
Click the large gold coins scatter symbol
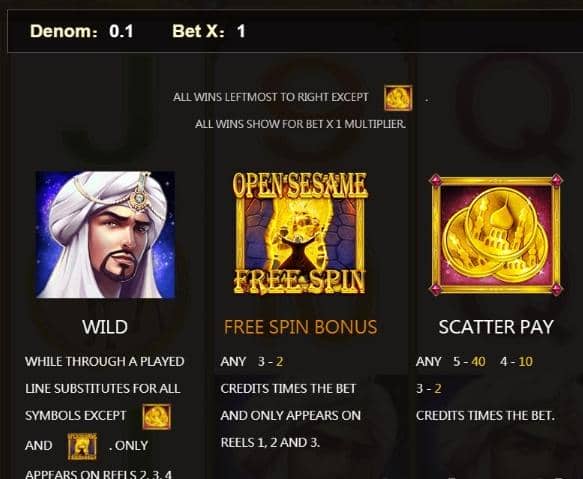pyautogui.click(x=496, y=235)
